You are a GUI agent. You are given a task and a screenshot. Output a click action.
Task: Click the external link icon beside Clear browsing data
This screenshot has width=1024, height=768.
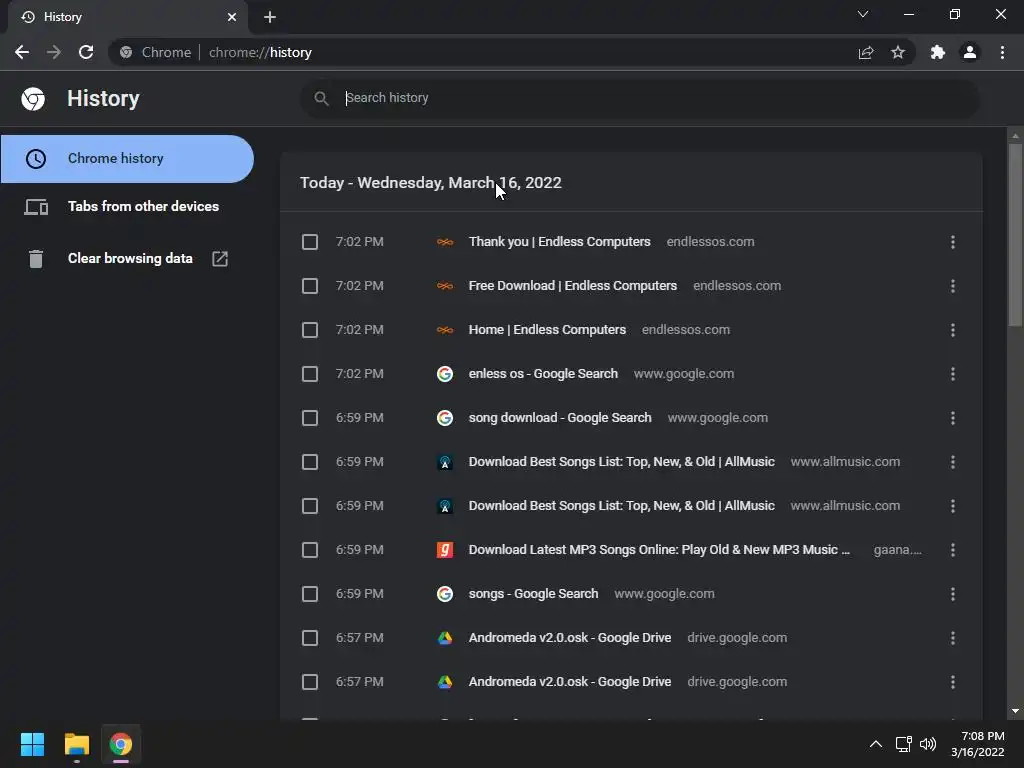pyautogui.click(x=220, y=259)
